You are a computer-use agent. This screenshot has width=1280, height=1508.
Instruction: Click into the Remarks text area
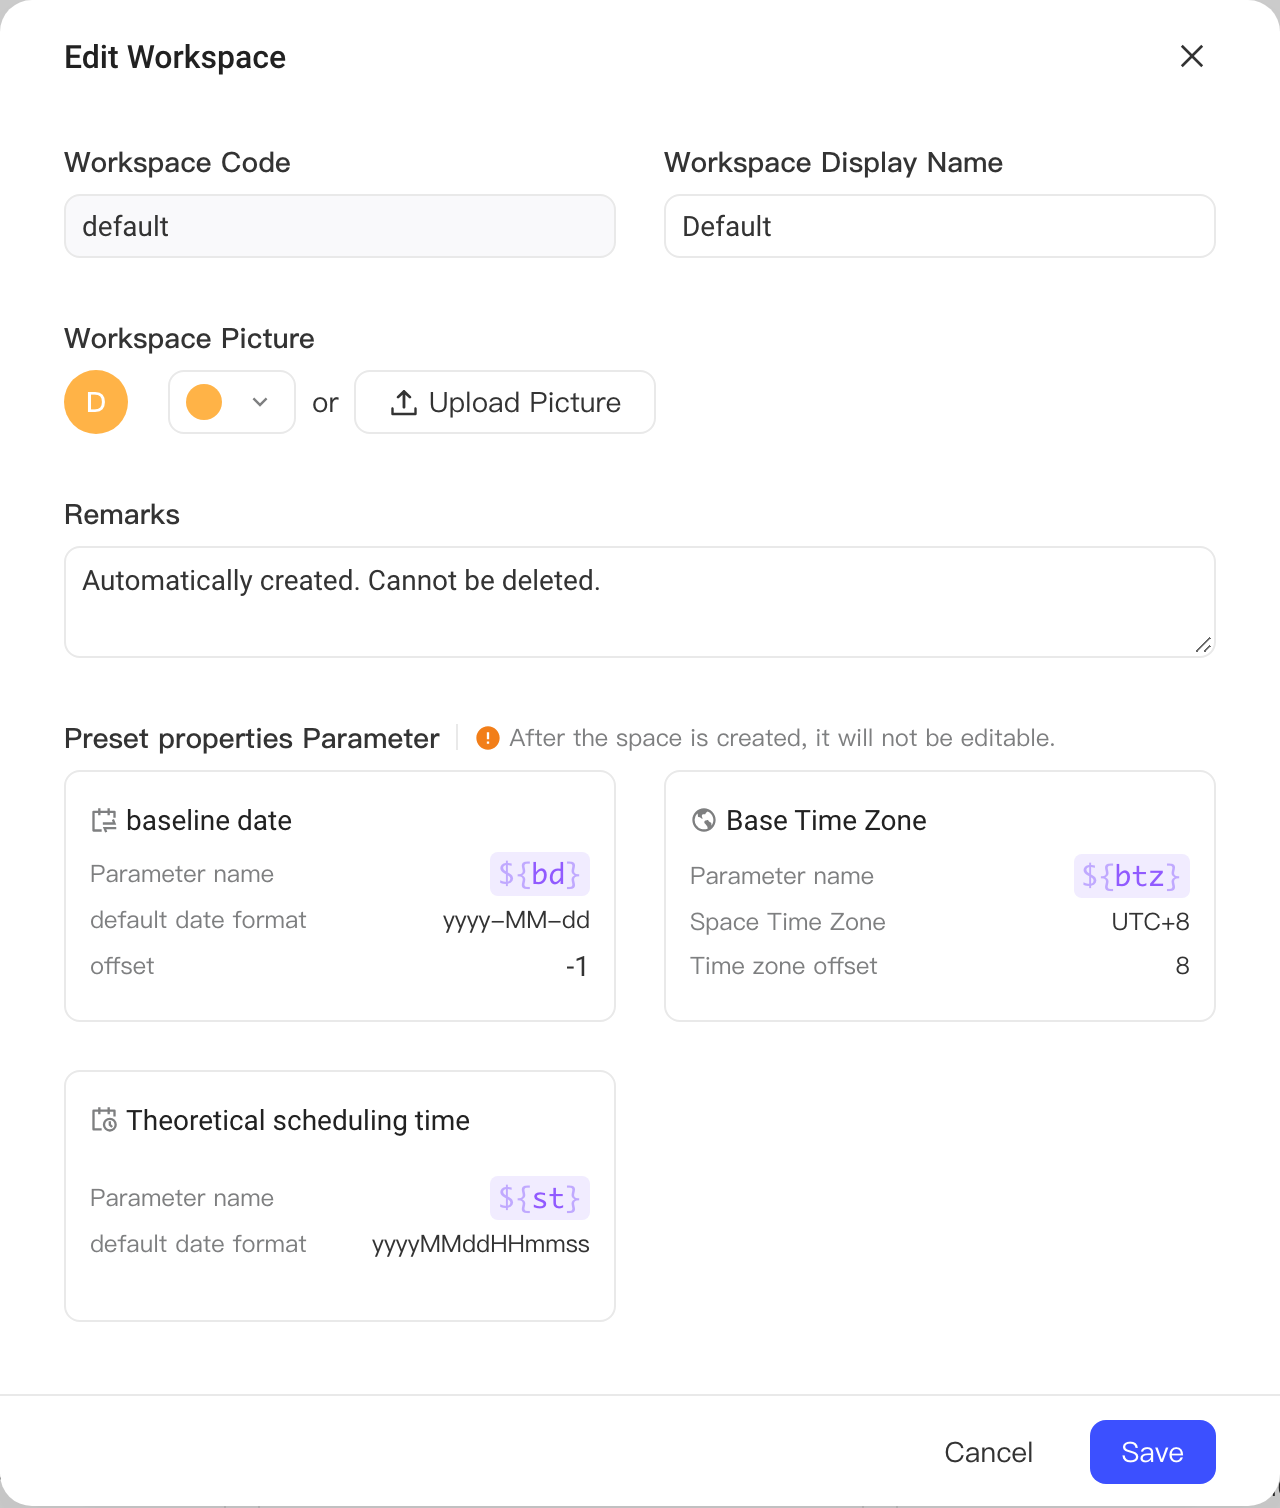tap(640, 602)
